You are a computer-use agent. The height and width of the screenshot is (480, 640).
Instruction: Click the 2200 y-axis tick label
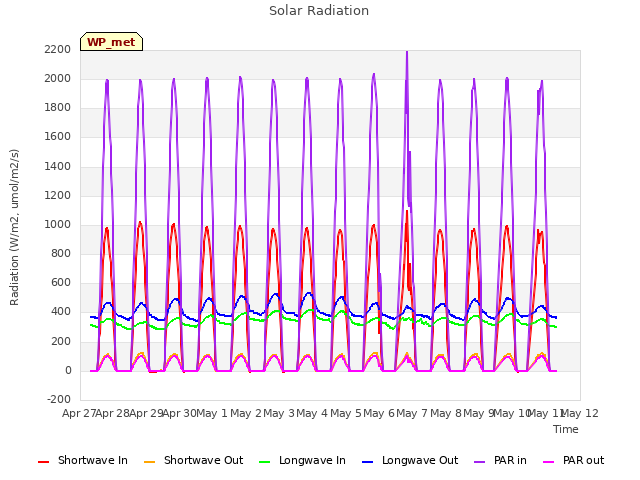click(x=58, y=49)
